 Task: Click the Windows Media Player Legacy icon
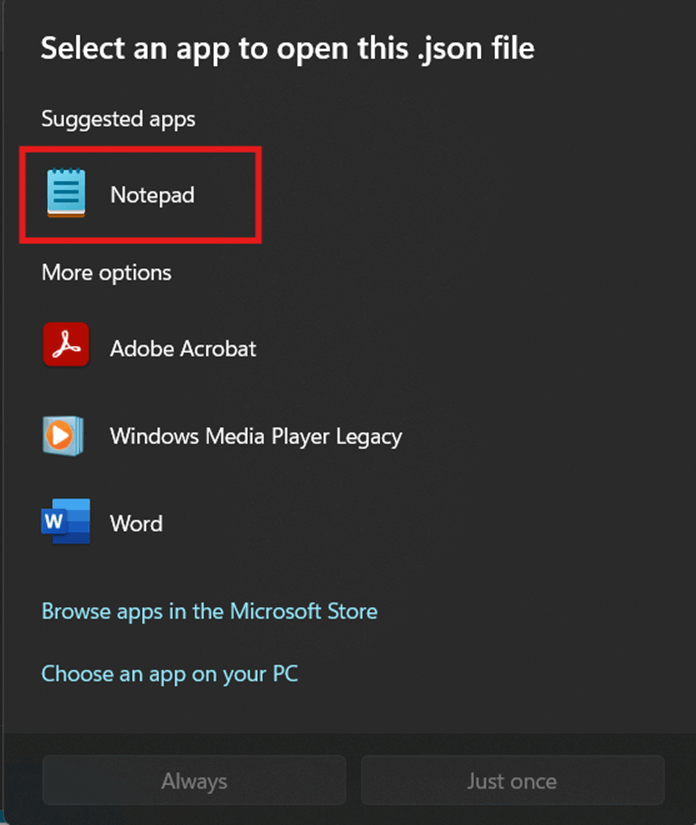pyautogui.click(x=66, y=436)
